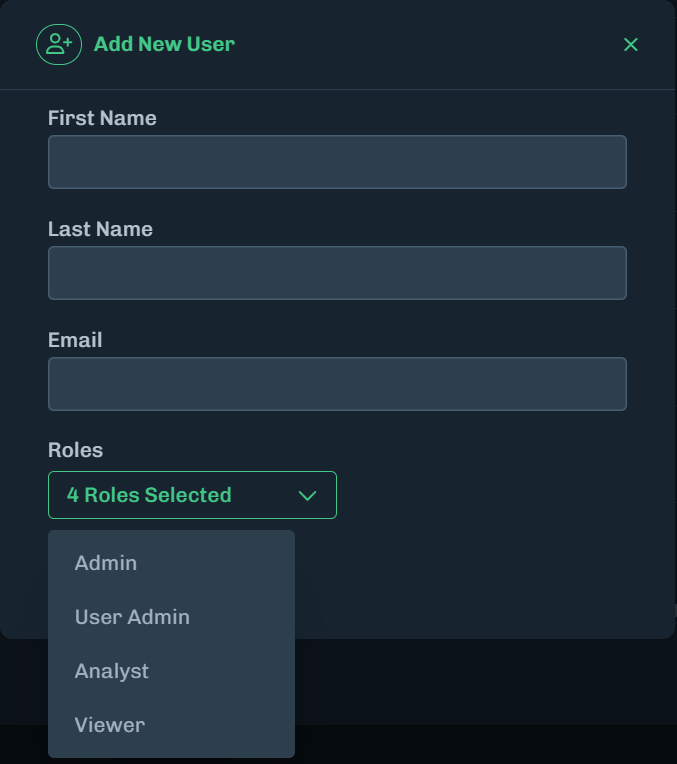
Task: Click into the Last Name text box
Action: click(337, 273)
